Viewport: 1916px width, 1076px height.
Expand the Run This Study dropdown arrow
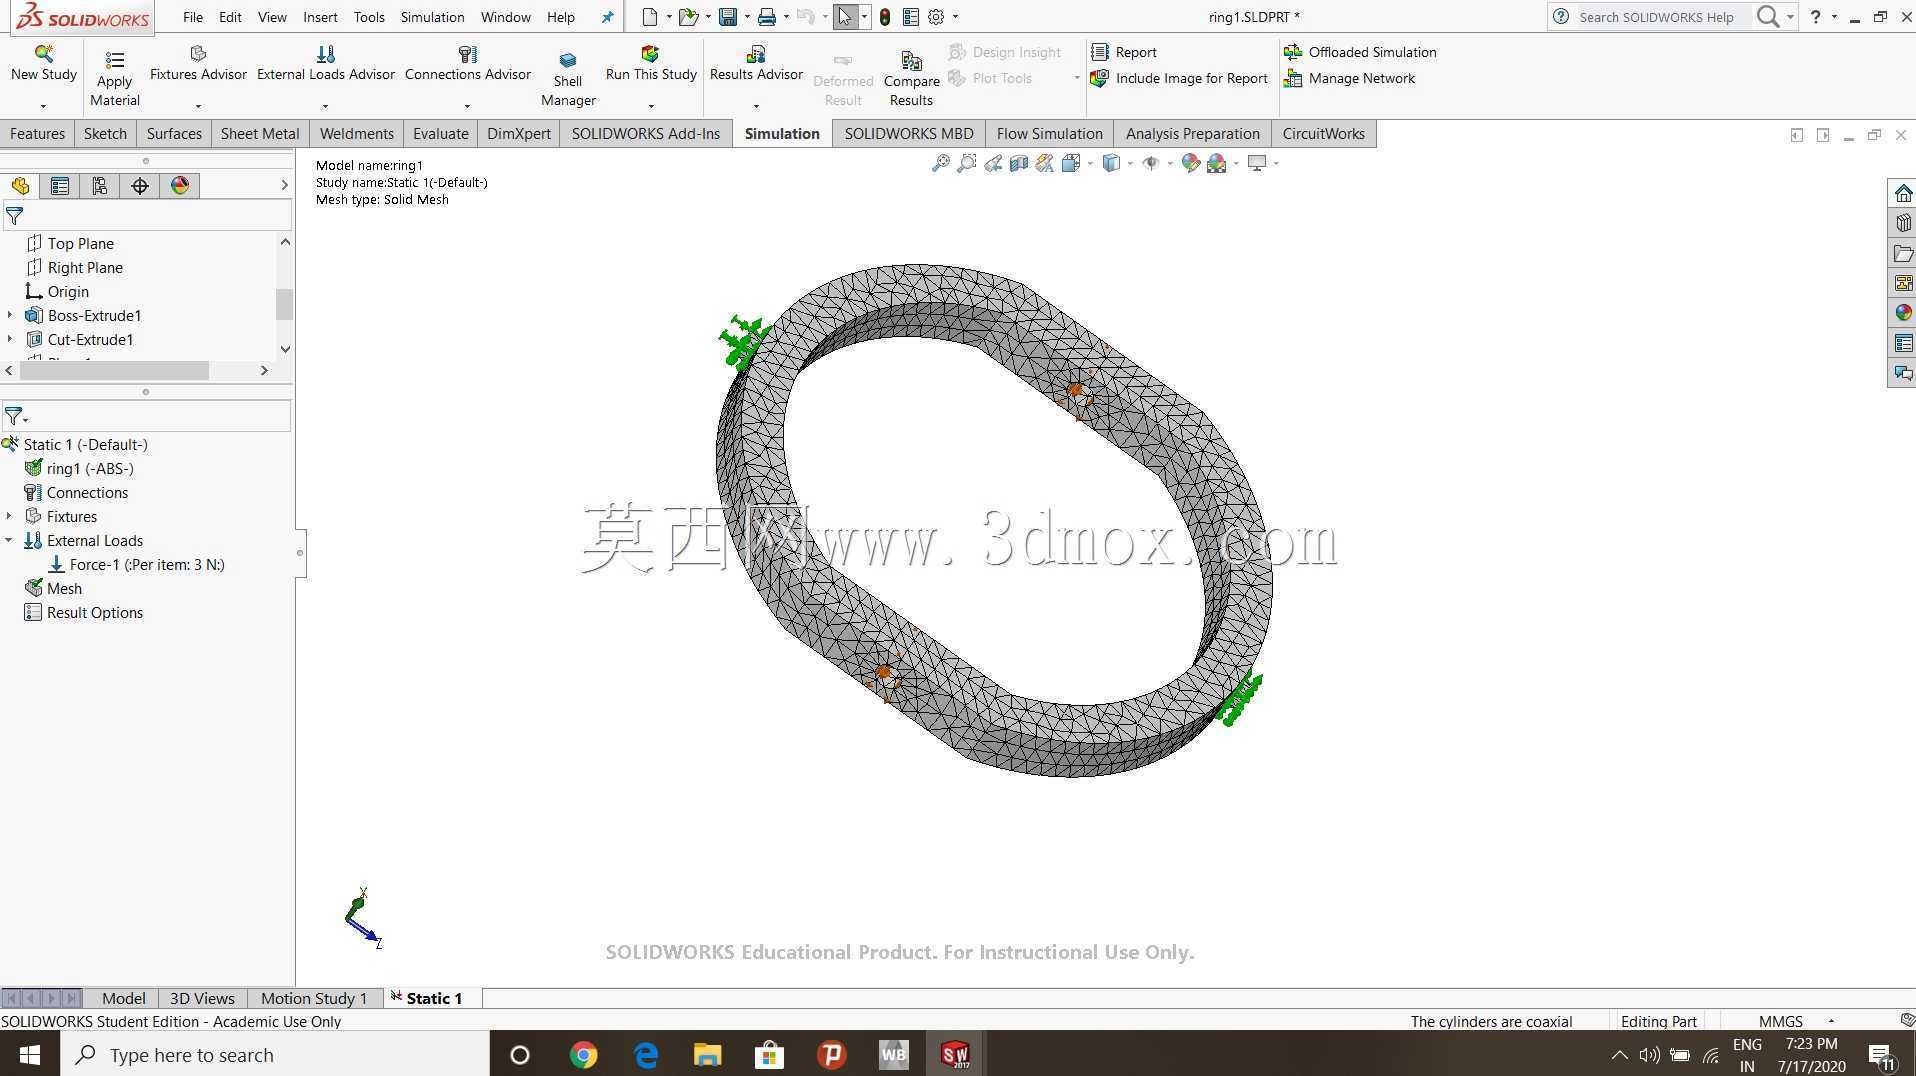pyautogui.click(x=651, y=106)
